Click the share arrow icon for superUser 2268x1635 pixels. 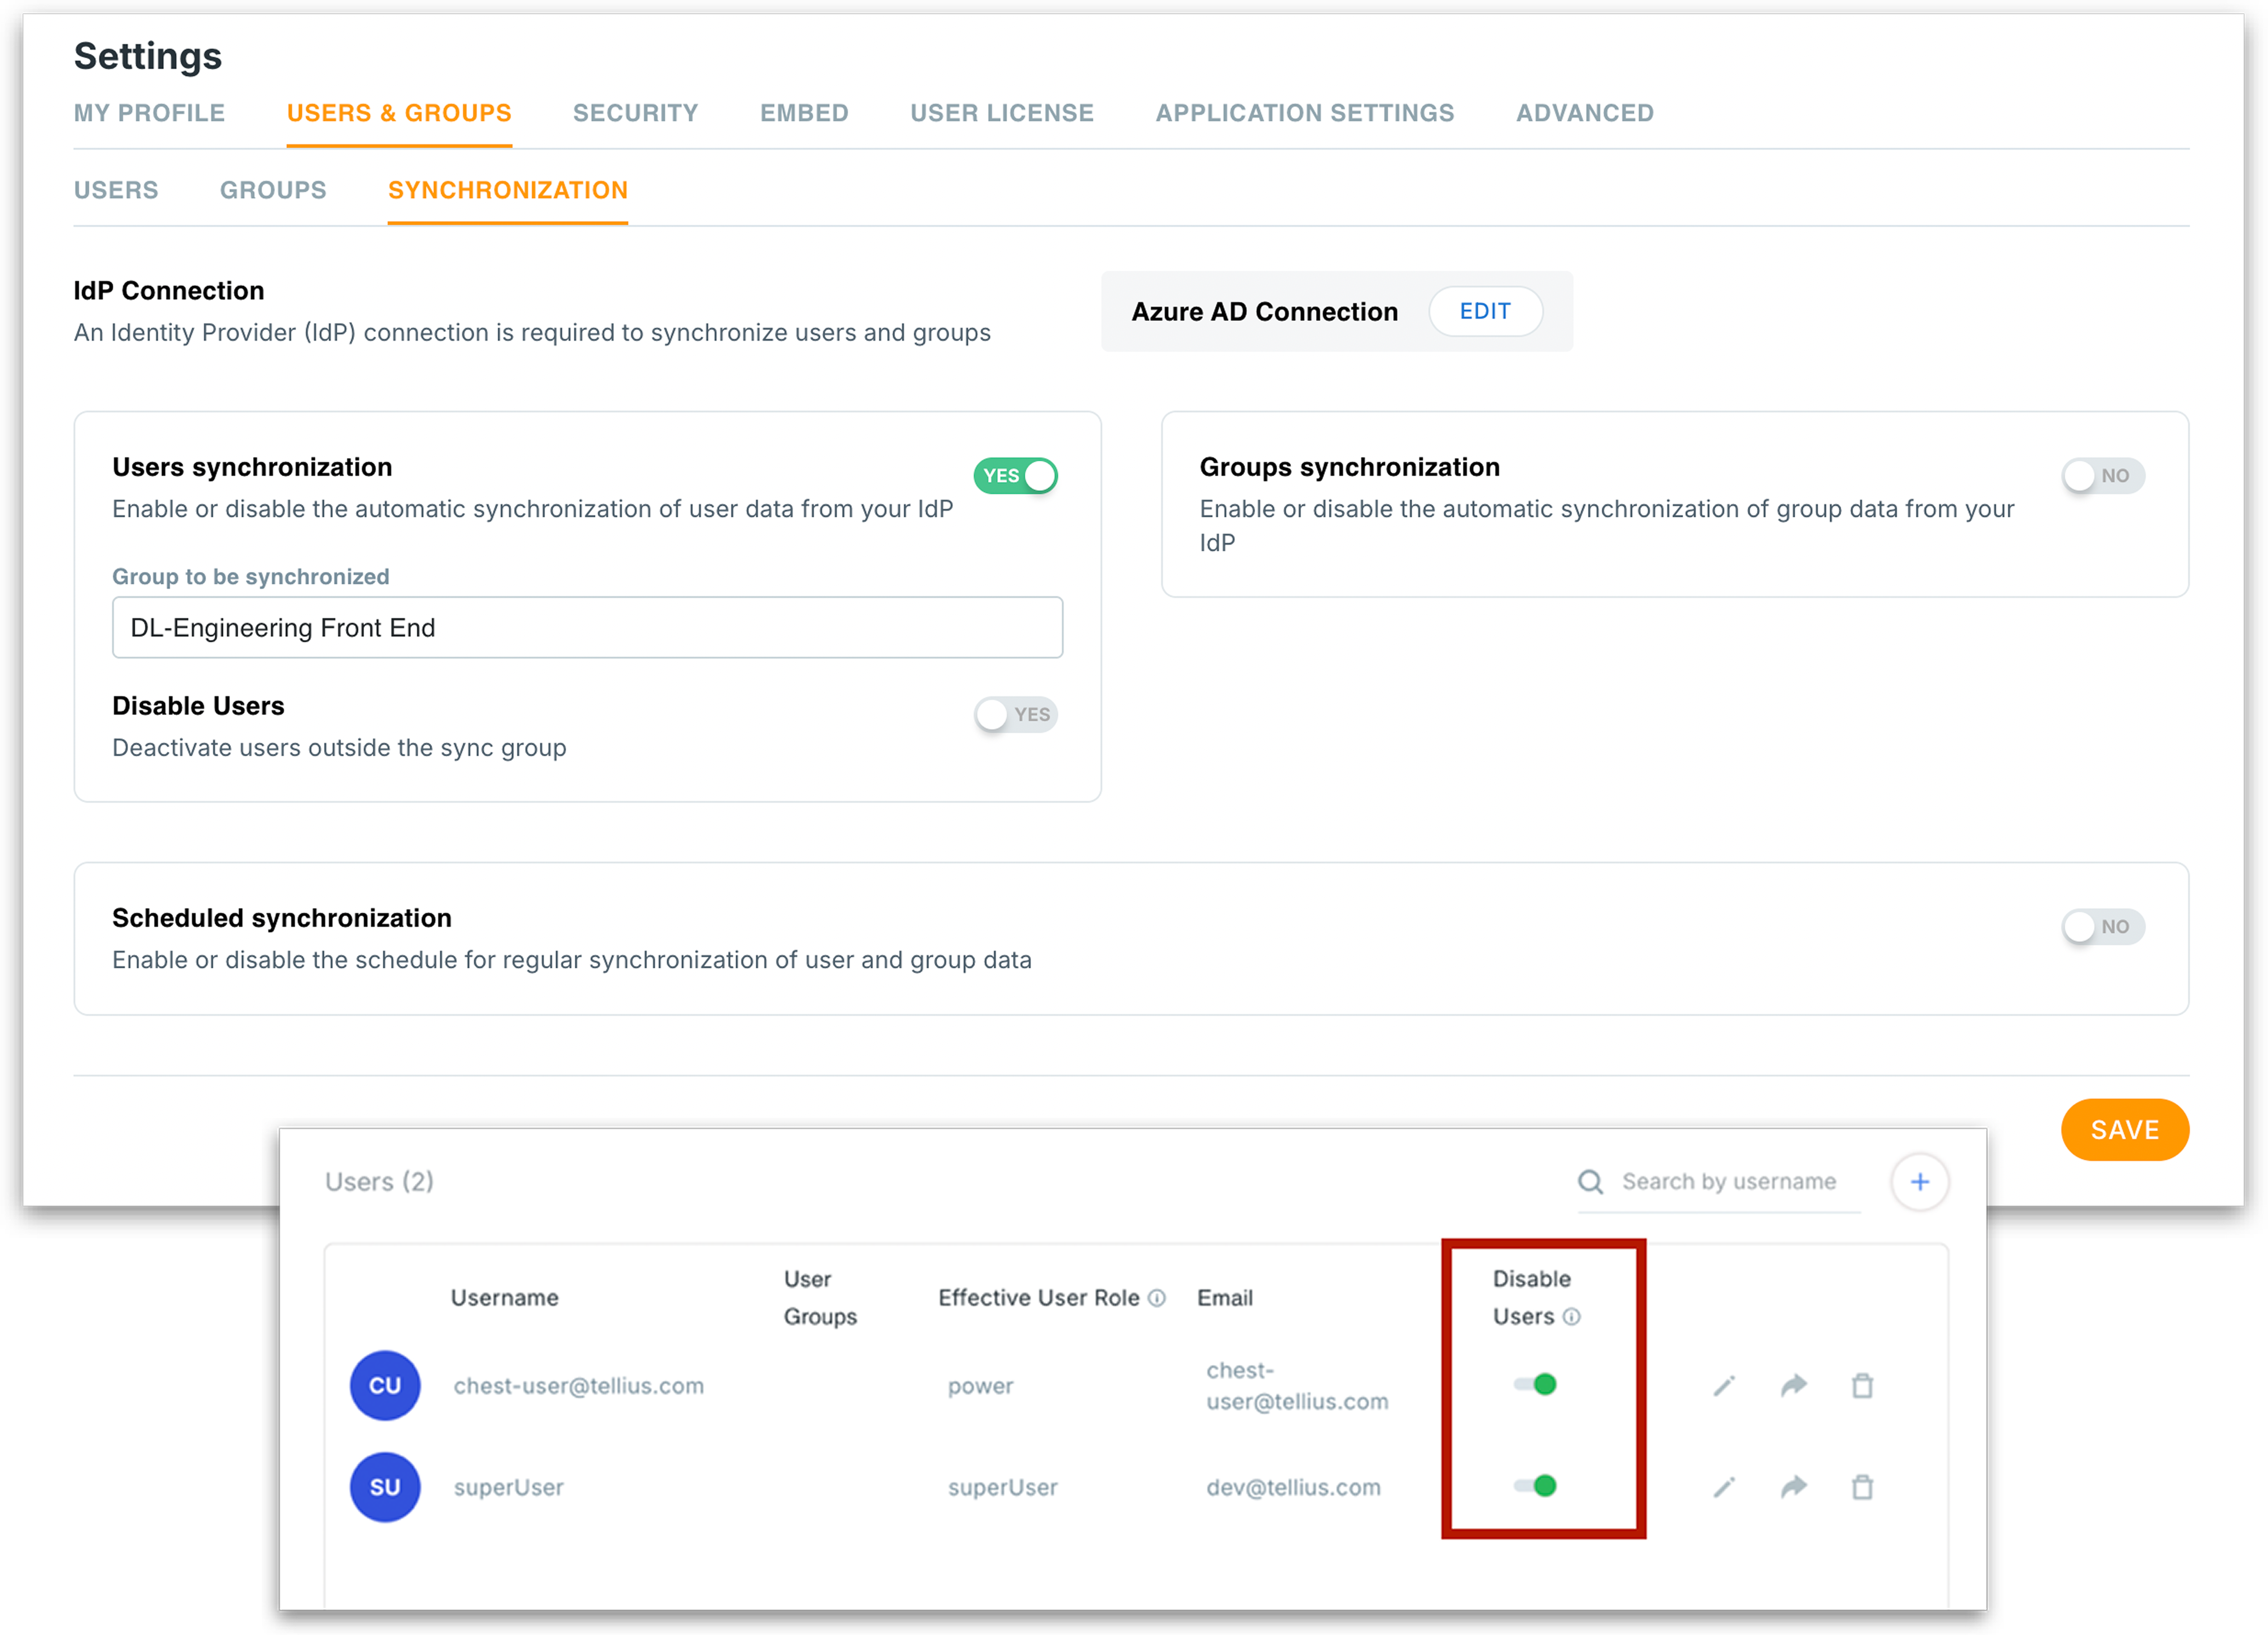point(1794,1487)
